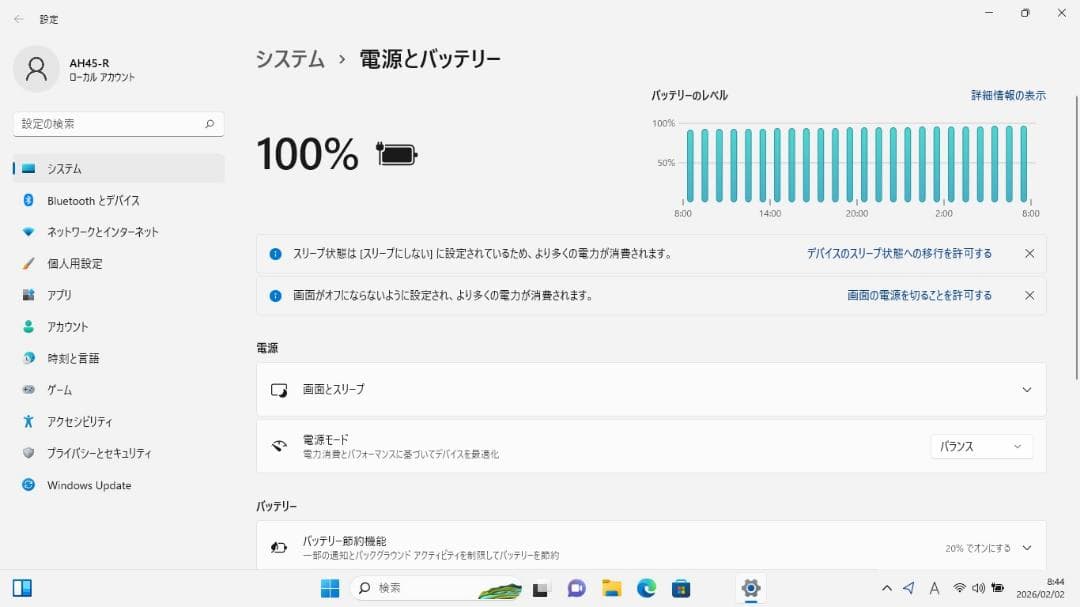
Task: Open the 電源モード バランス dropdown
Action: (x=980, y=446)
